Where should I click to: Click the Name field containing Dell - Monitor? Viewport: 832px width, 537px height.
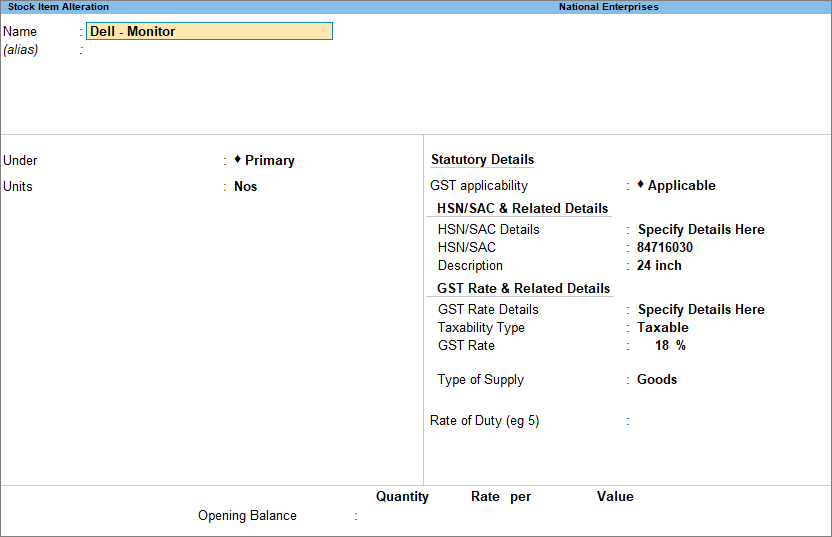click(209, 31)
